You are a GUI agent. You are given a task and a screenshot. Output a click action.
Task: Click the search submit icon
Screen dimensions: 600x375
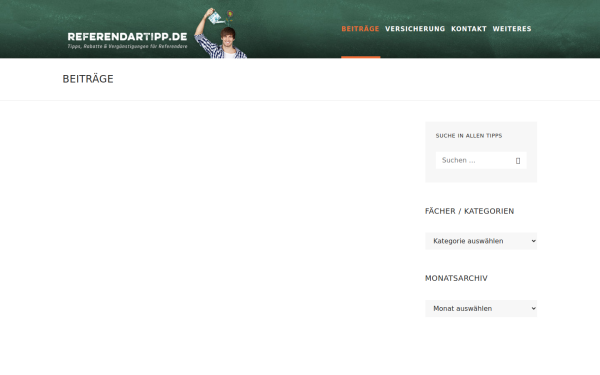[x=518, y=161]
